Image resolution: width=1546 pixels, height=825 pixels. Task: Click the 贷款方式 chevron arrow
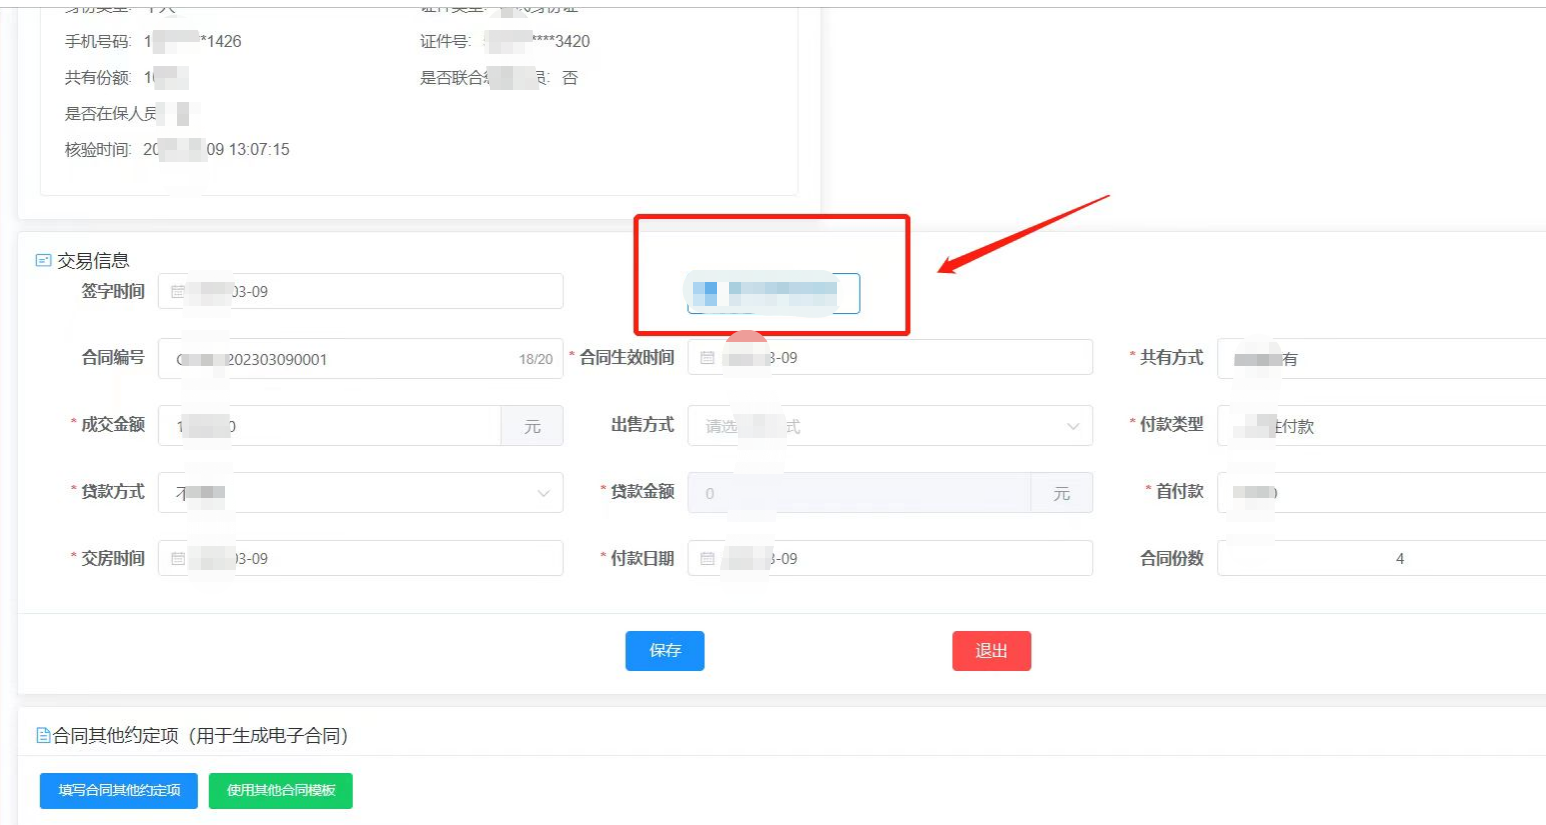pyautogui.click(x=544, y=493)
